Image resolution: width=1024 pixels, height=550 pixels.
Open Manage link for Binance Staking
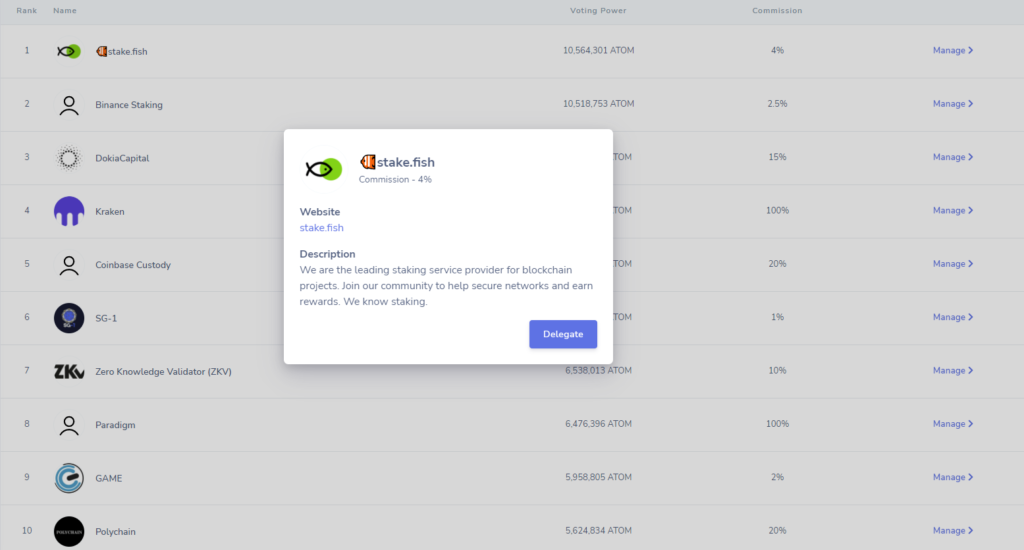(x=953, y=104)
